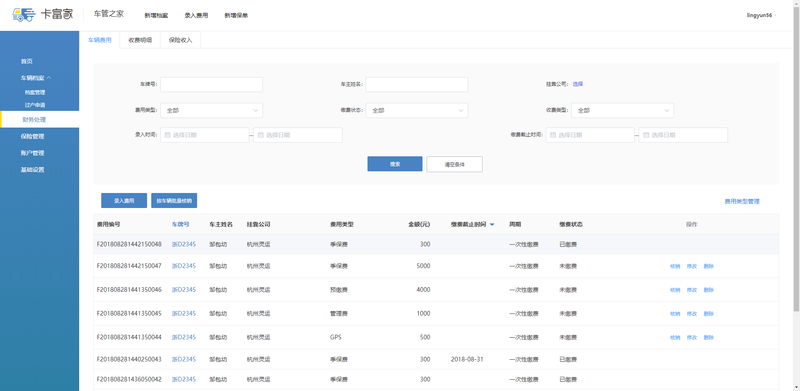
Task: Click the 缴费截止时间 end date field
Action: [x=683, y=135]
